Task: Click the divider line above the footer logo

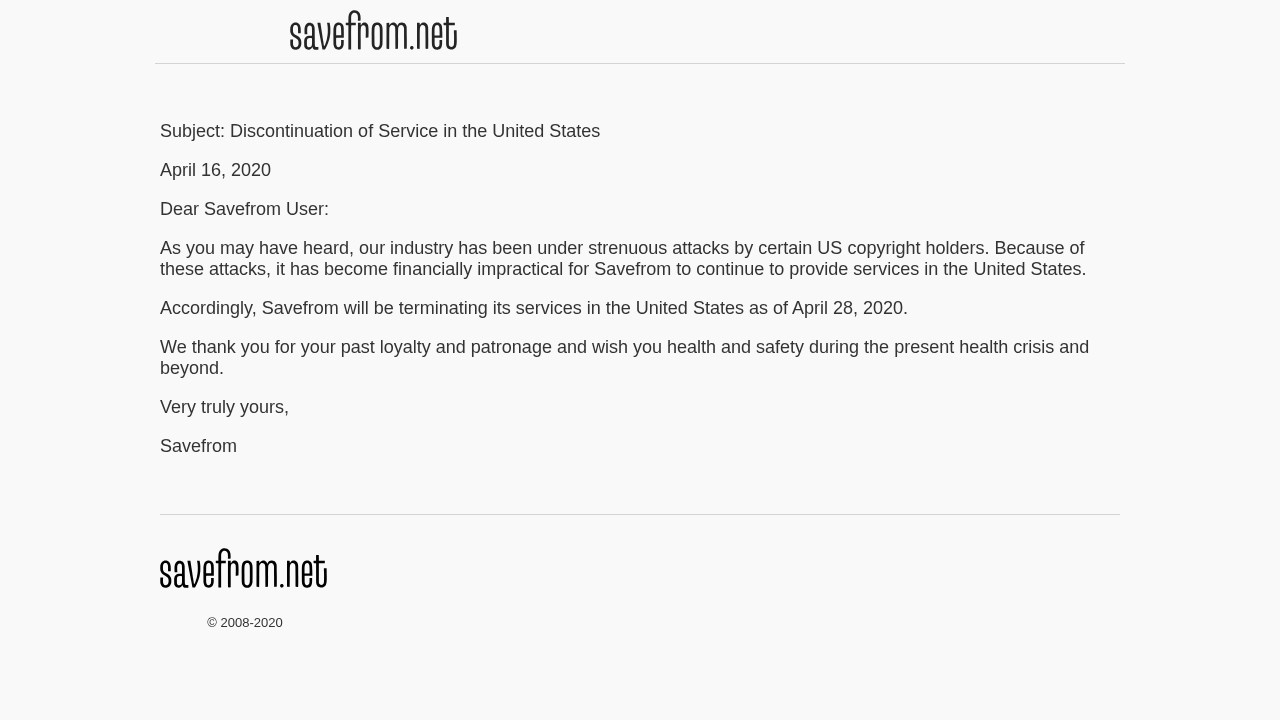Action: pyautogui.click(x=640, y=515)
